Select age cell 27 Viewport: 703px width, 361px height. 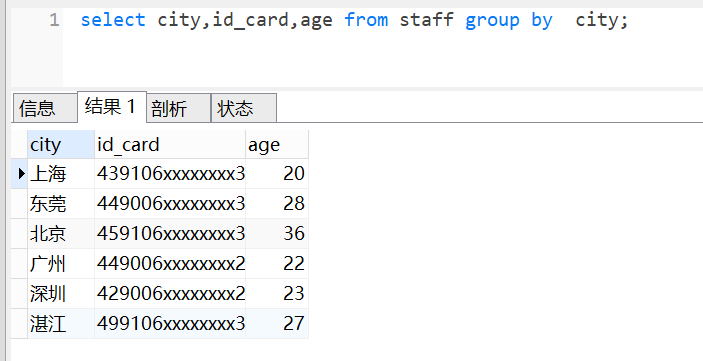277,323
